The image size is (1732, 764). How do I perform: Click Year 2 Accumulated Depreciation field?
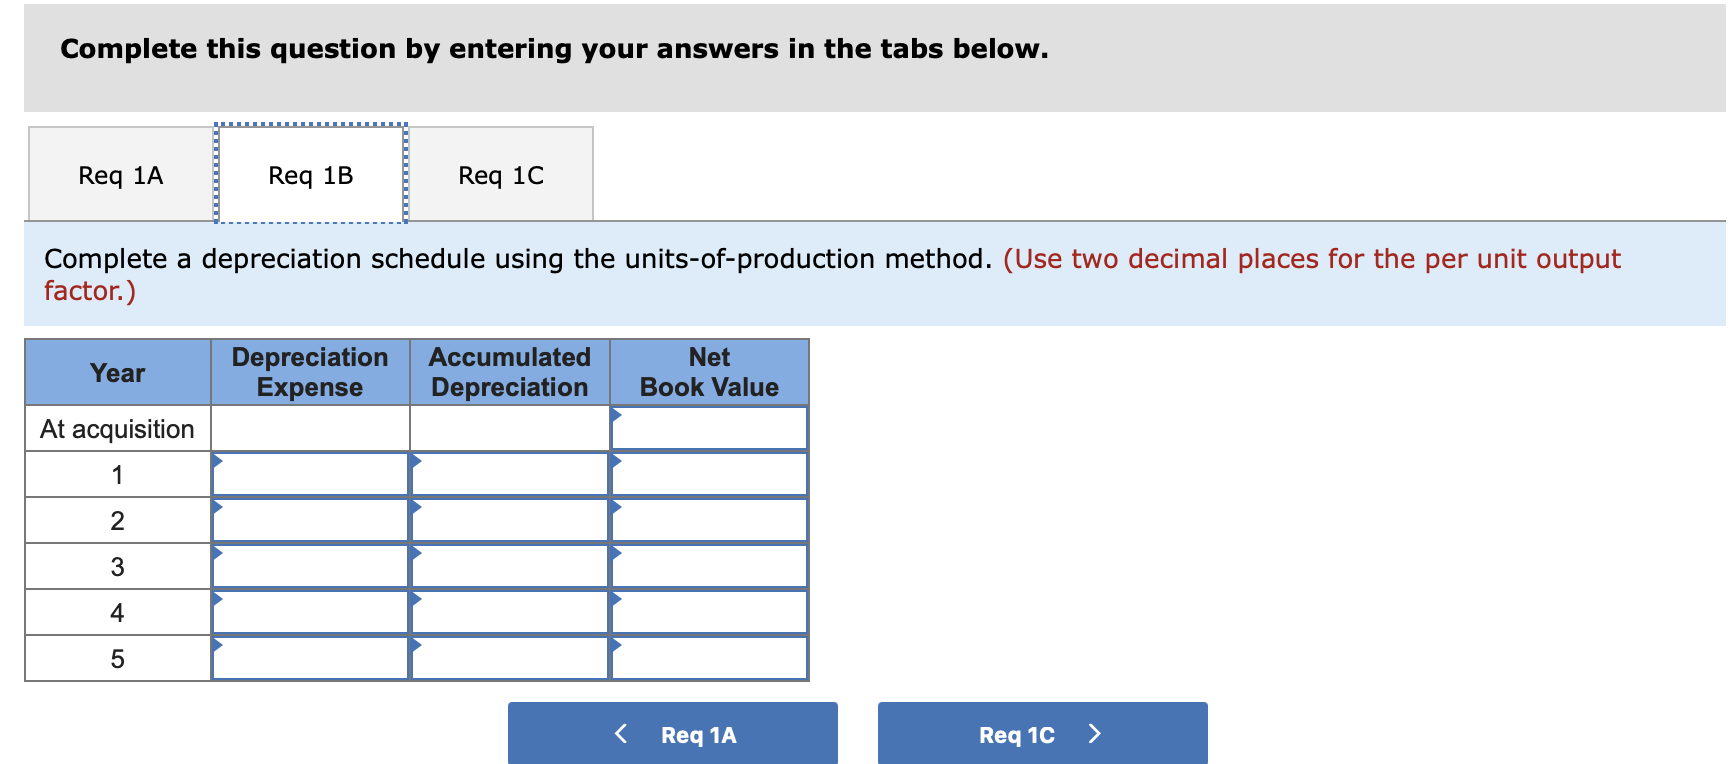(510, 521)
